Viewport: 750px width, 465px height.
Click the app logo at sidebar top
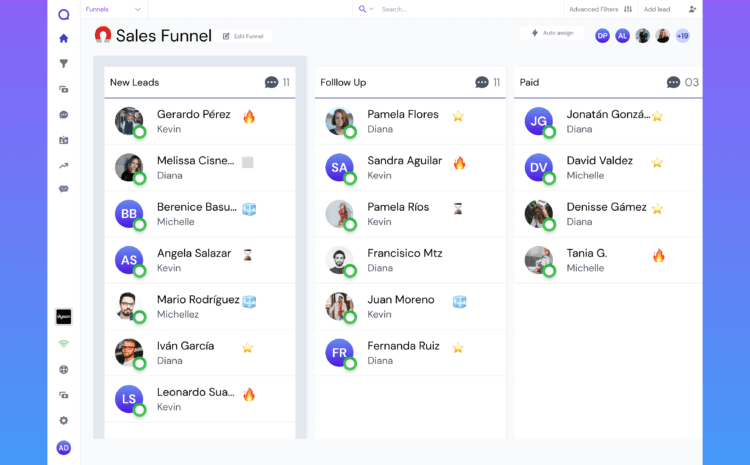point(64,14)
